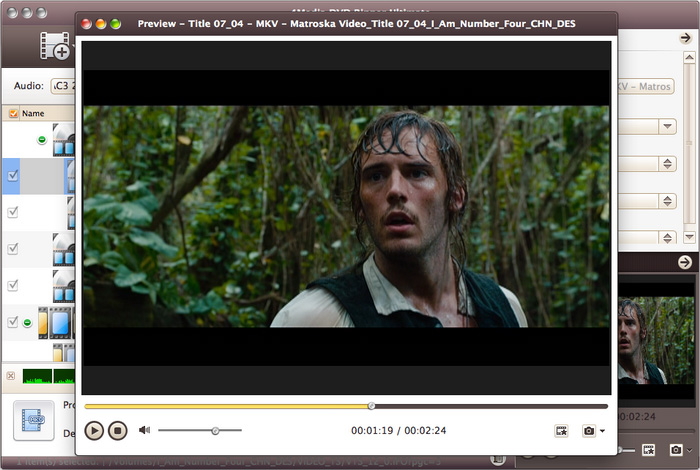Image resolution: width=700 pixels, height=470 pixels.
Task: Click the DVD profile icon at bottom left
Action: pos(33,422)
